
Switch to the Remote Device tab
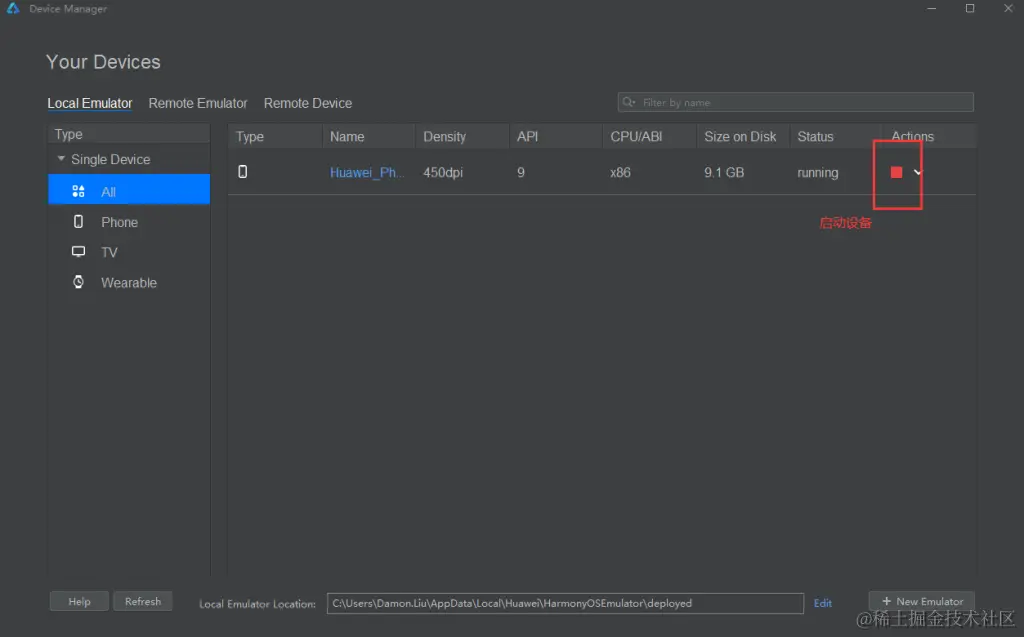(x=308, y=103)
